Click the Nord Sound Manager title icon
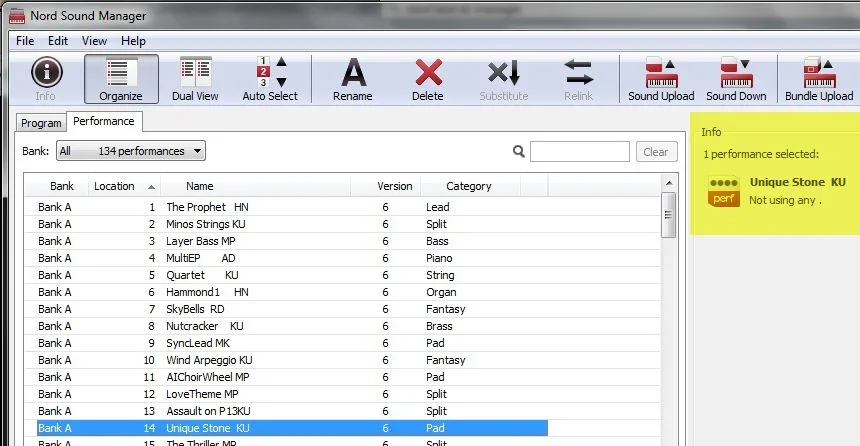 (17, 16)
